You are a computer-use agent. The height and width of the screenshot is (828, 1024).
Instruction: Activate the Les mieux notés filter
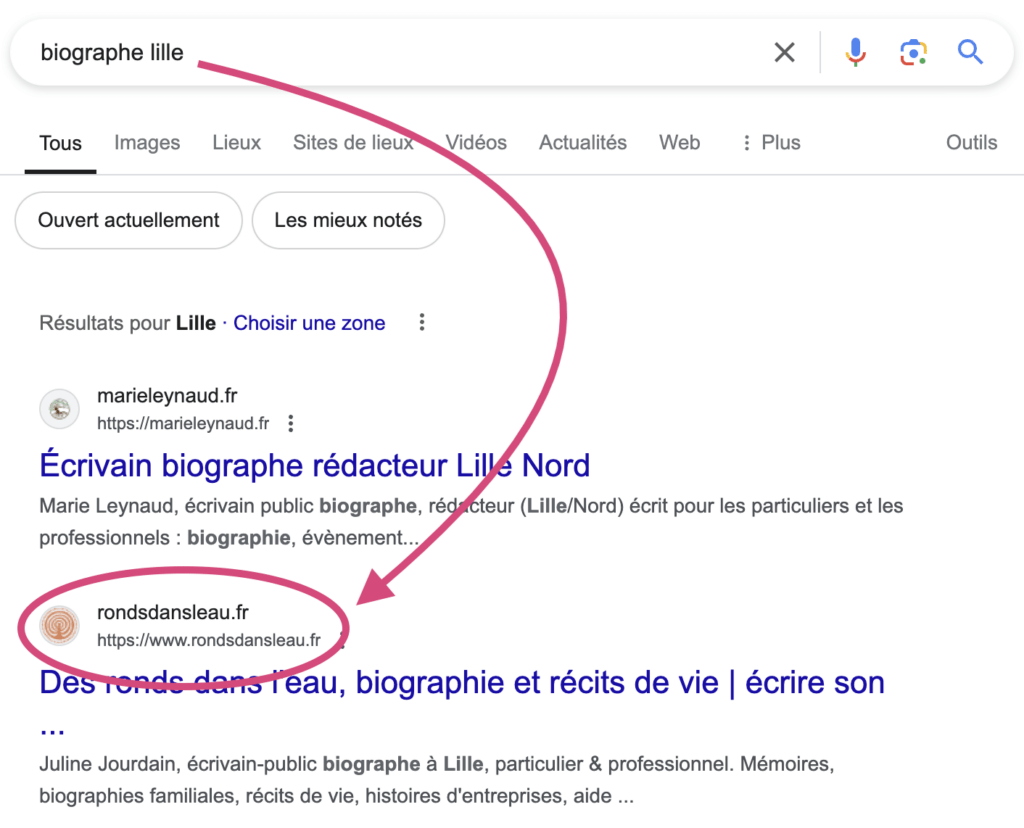pos(348,220)
